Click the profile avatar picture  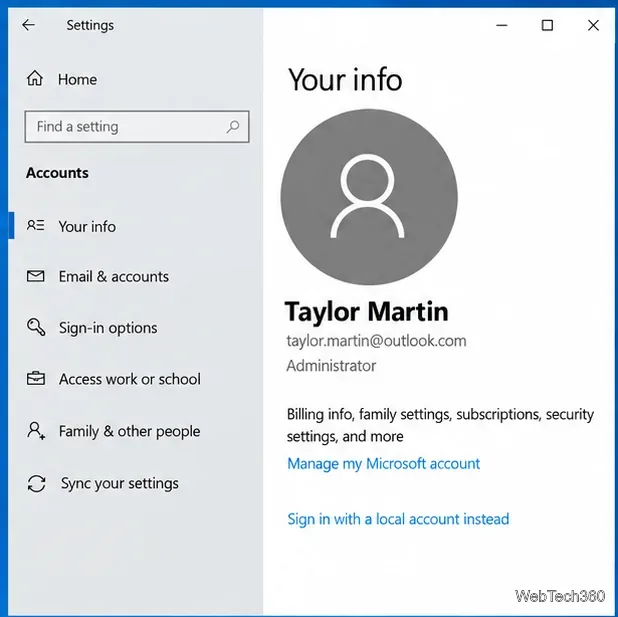[x=369, y=197]
